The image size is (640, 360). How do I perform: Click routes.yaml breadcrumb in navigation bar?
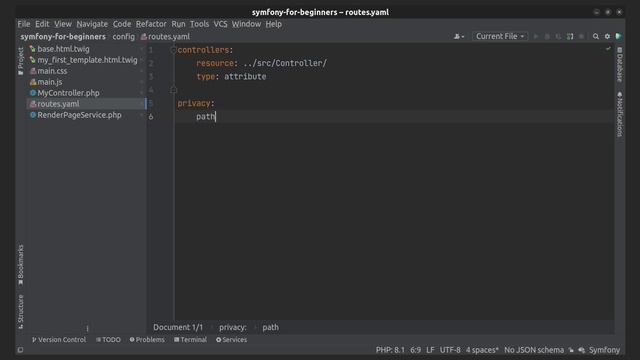[x=165, y=37]
